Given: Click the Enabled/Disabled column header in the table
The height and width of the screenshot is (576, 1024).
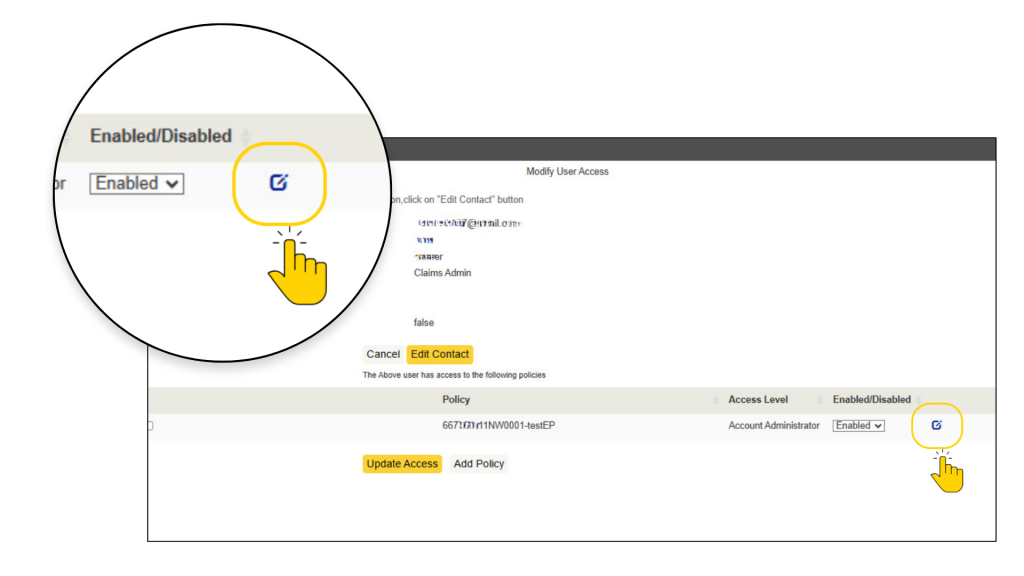Looking at the screenshot, I should pos(871,400).
